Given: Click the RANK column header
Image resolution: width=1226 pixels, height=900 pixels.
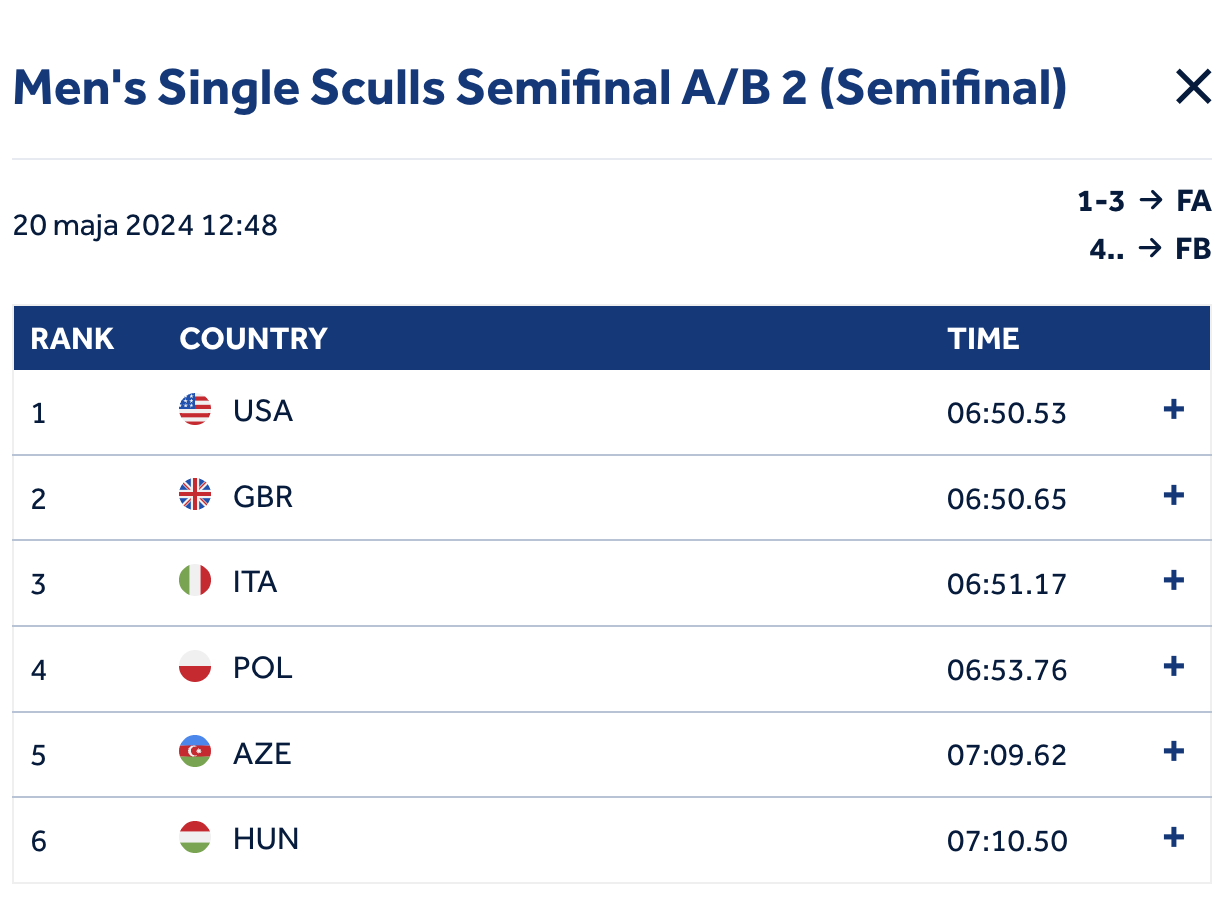Looking at the screenshot, I should (72, 339).
